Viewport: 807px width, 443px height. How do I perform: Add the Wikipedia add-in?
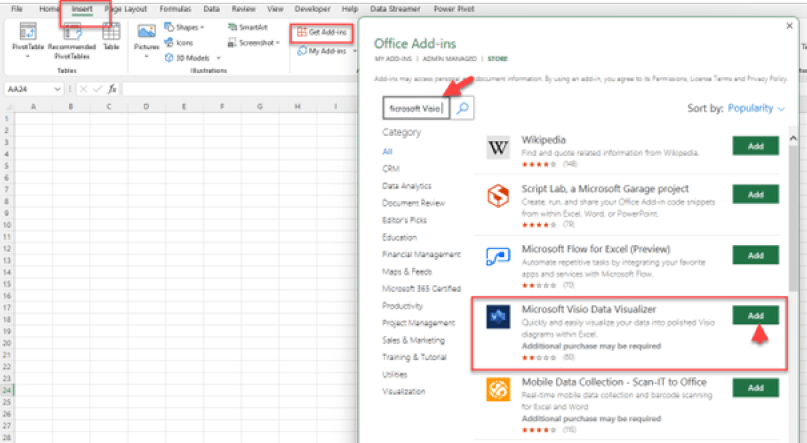[756, 146]
